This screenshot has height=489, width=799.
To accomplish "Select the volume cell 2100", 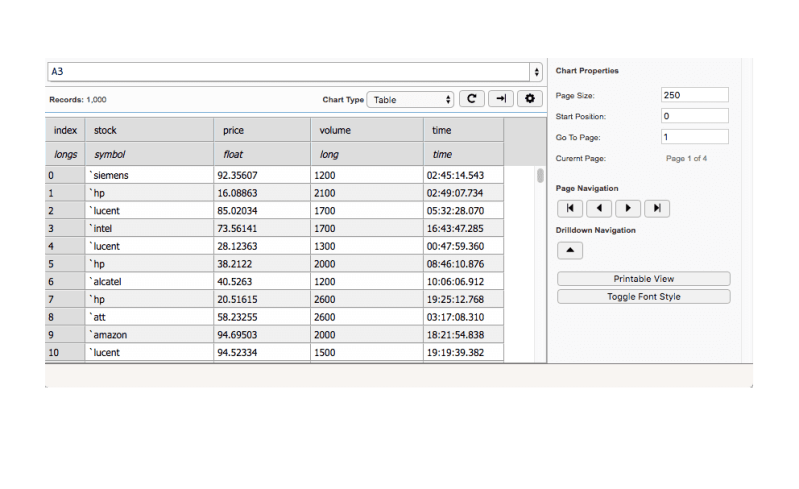I will 367,193.
